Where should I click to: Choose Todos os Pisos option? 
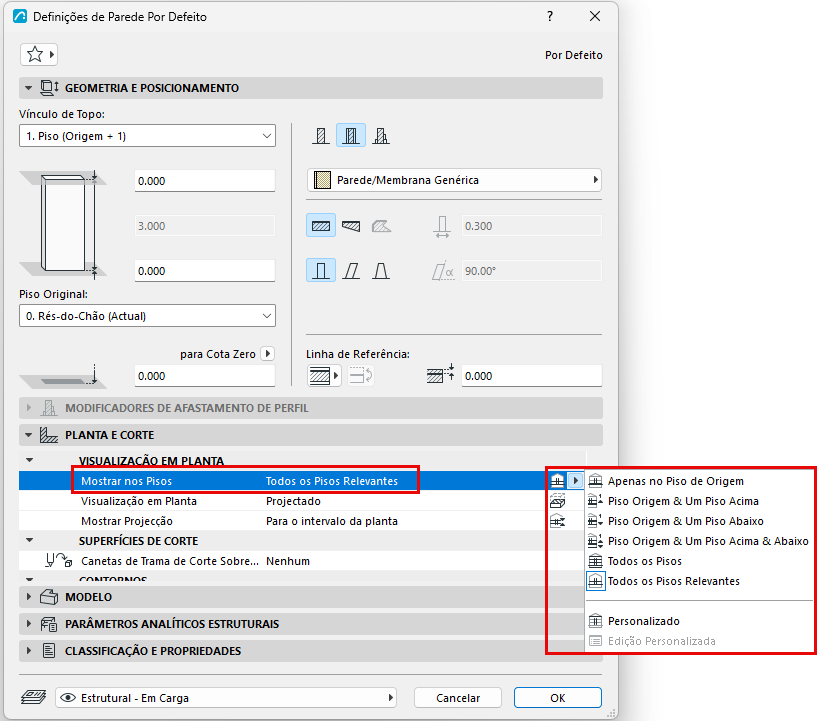click(x=699, y=561)
